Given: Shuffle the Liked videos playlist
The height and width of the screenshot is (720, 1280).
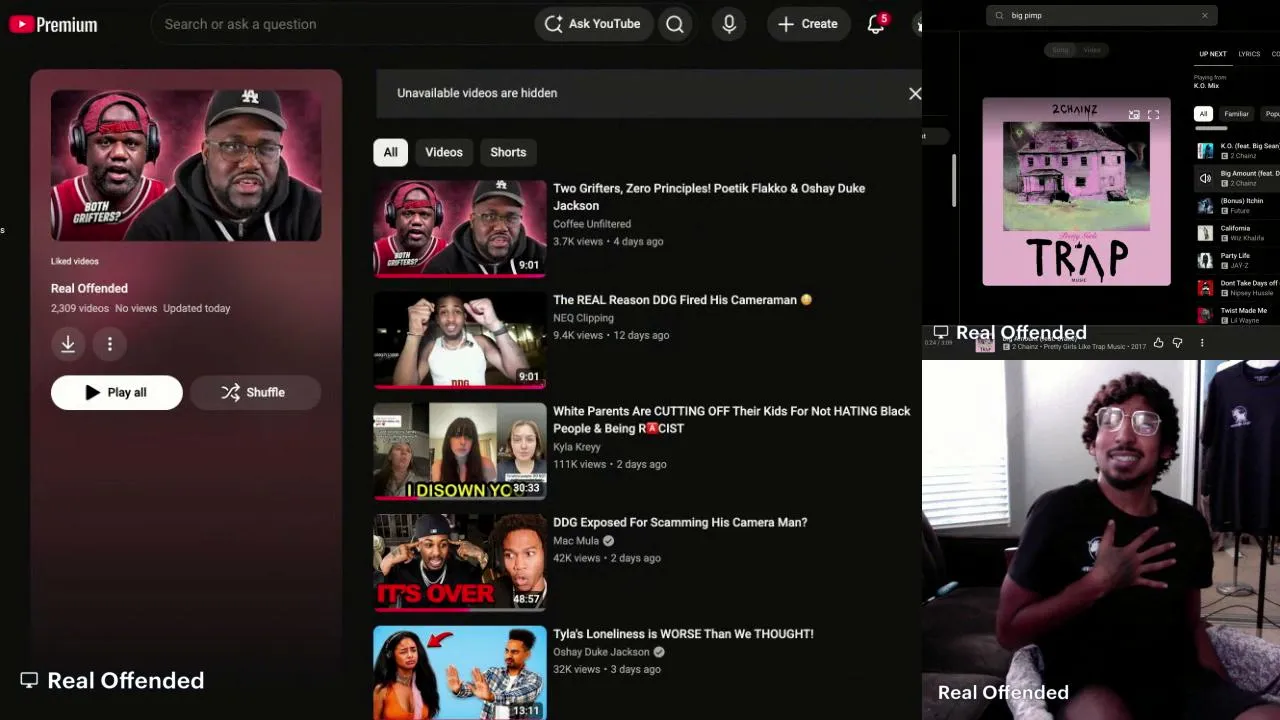Looking at the screenshot, I should [x=255, y=392].
